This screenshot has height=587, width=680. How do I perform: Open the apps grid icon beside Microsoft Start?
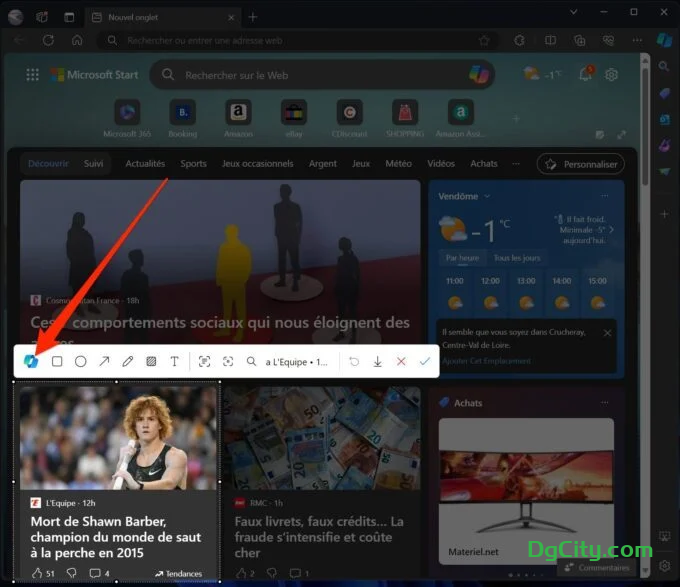pyautogui.click(x=33, y=75)
